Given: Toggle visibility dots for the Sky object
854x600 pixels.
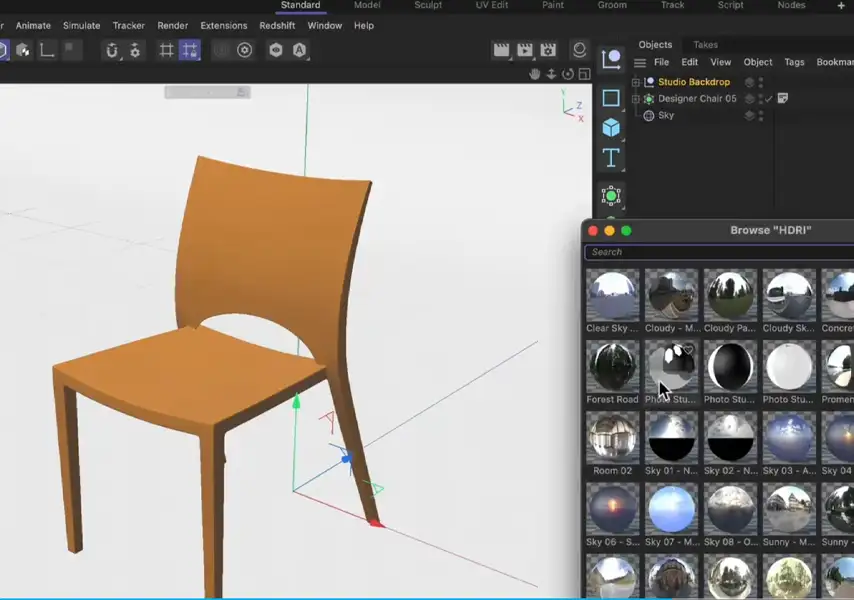Looking at the screenshot, I should pyautogui.click(x=761, y=115).
